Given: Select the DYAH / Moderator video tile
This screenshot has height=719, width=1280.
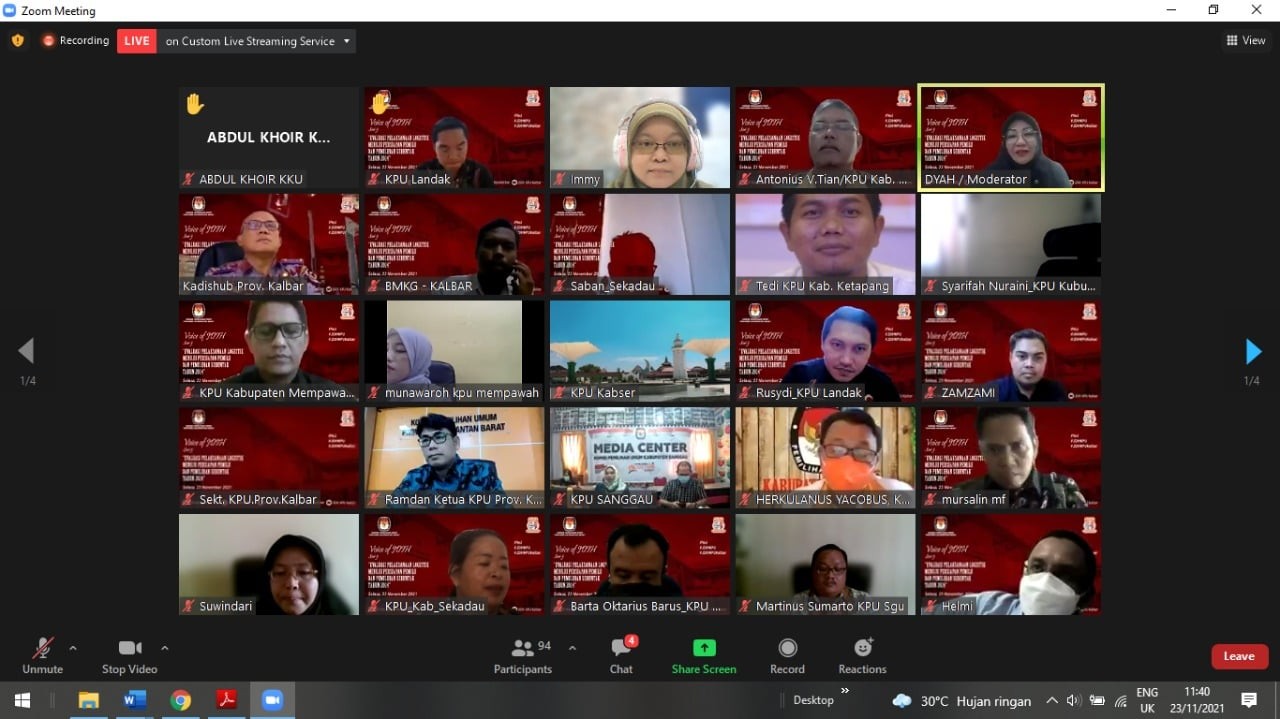Looking at the screenshot, I should click(x=1010, y=137).
